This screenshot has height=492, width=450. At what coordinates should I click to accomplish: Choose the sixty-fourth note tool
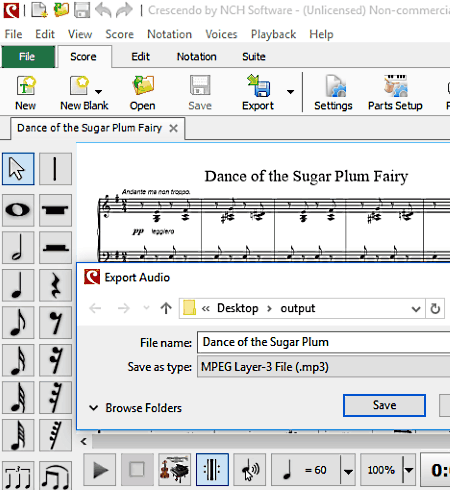point(18,435)
